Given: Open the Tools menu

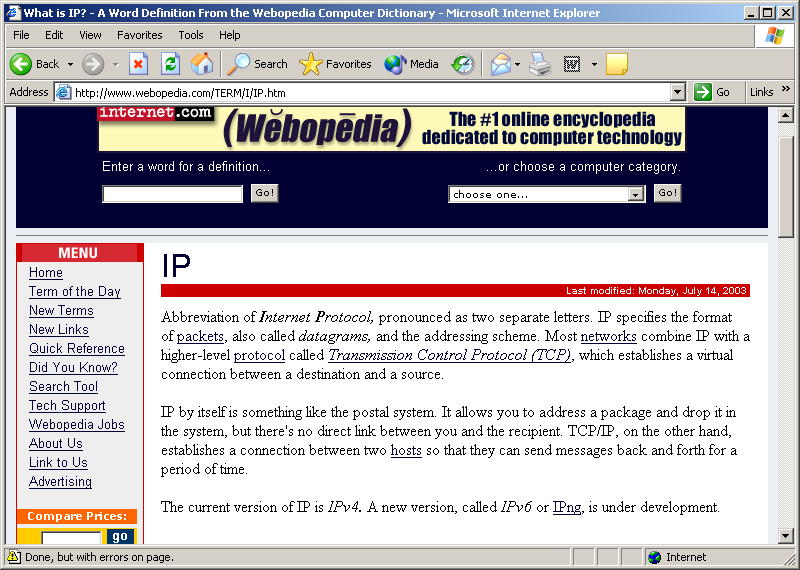Looking at the screenshot, I should pos(191,35).
